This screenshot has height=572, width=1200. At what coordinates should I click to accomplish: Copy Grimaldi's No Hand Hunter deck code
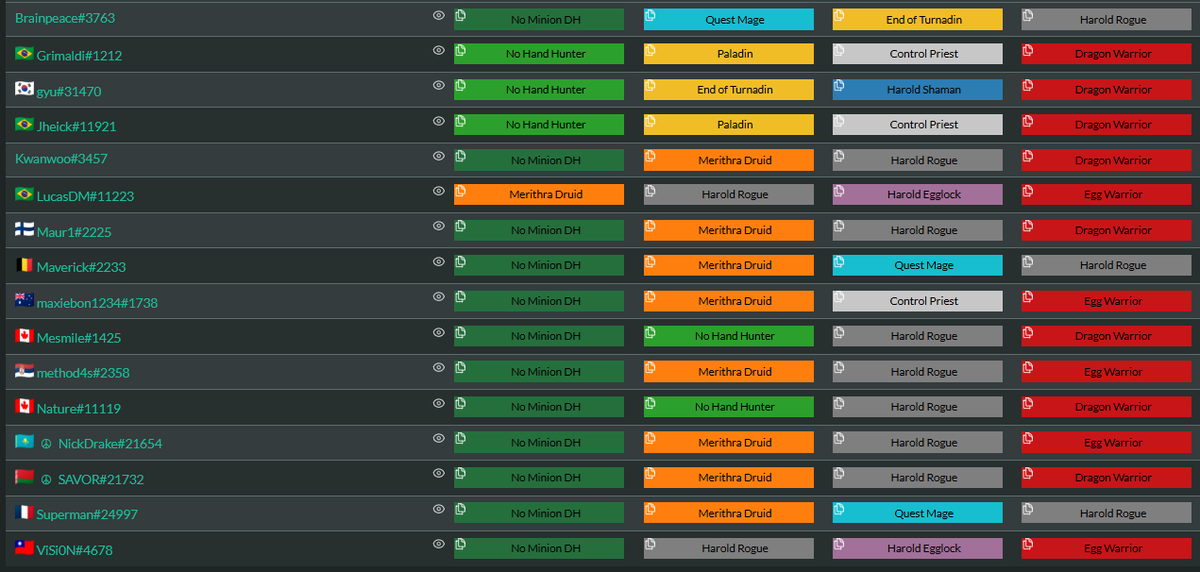click(460, 50)
